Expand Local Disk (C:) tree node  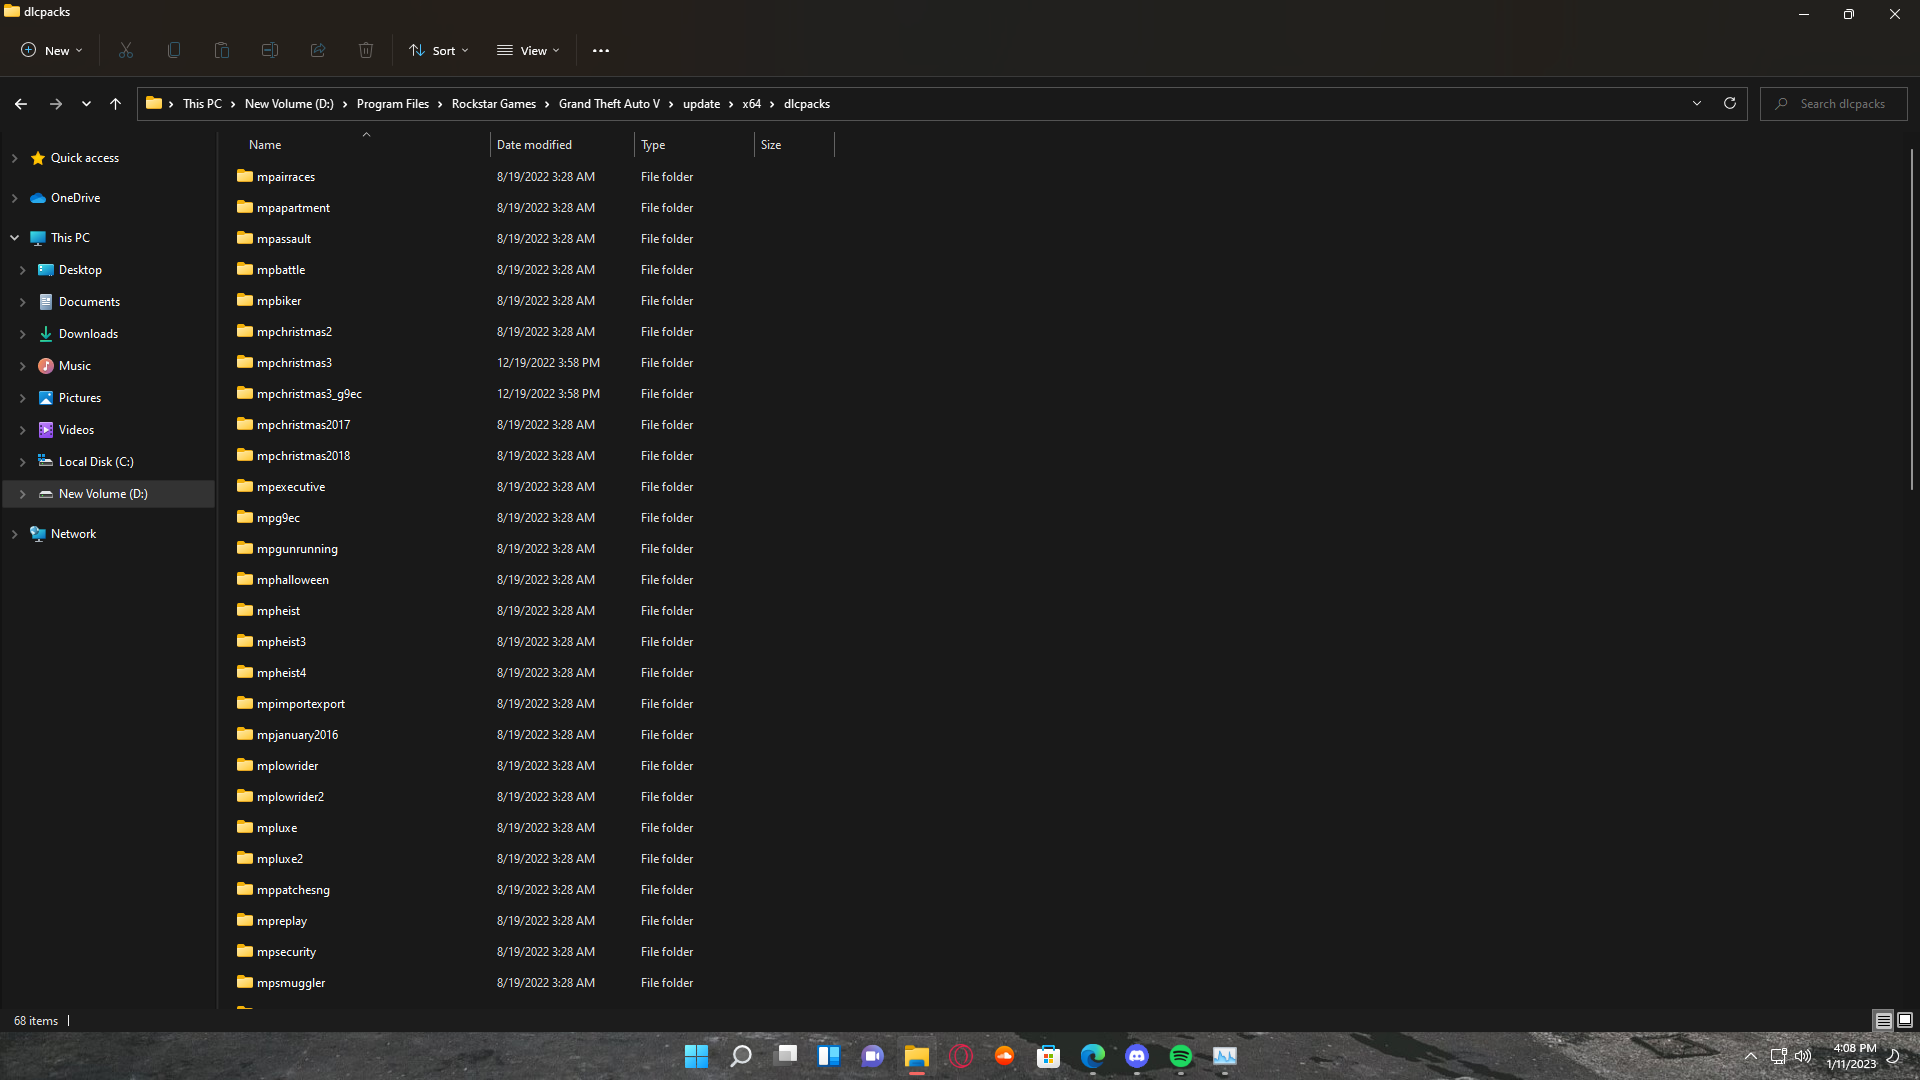coord(22,462)
